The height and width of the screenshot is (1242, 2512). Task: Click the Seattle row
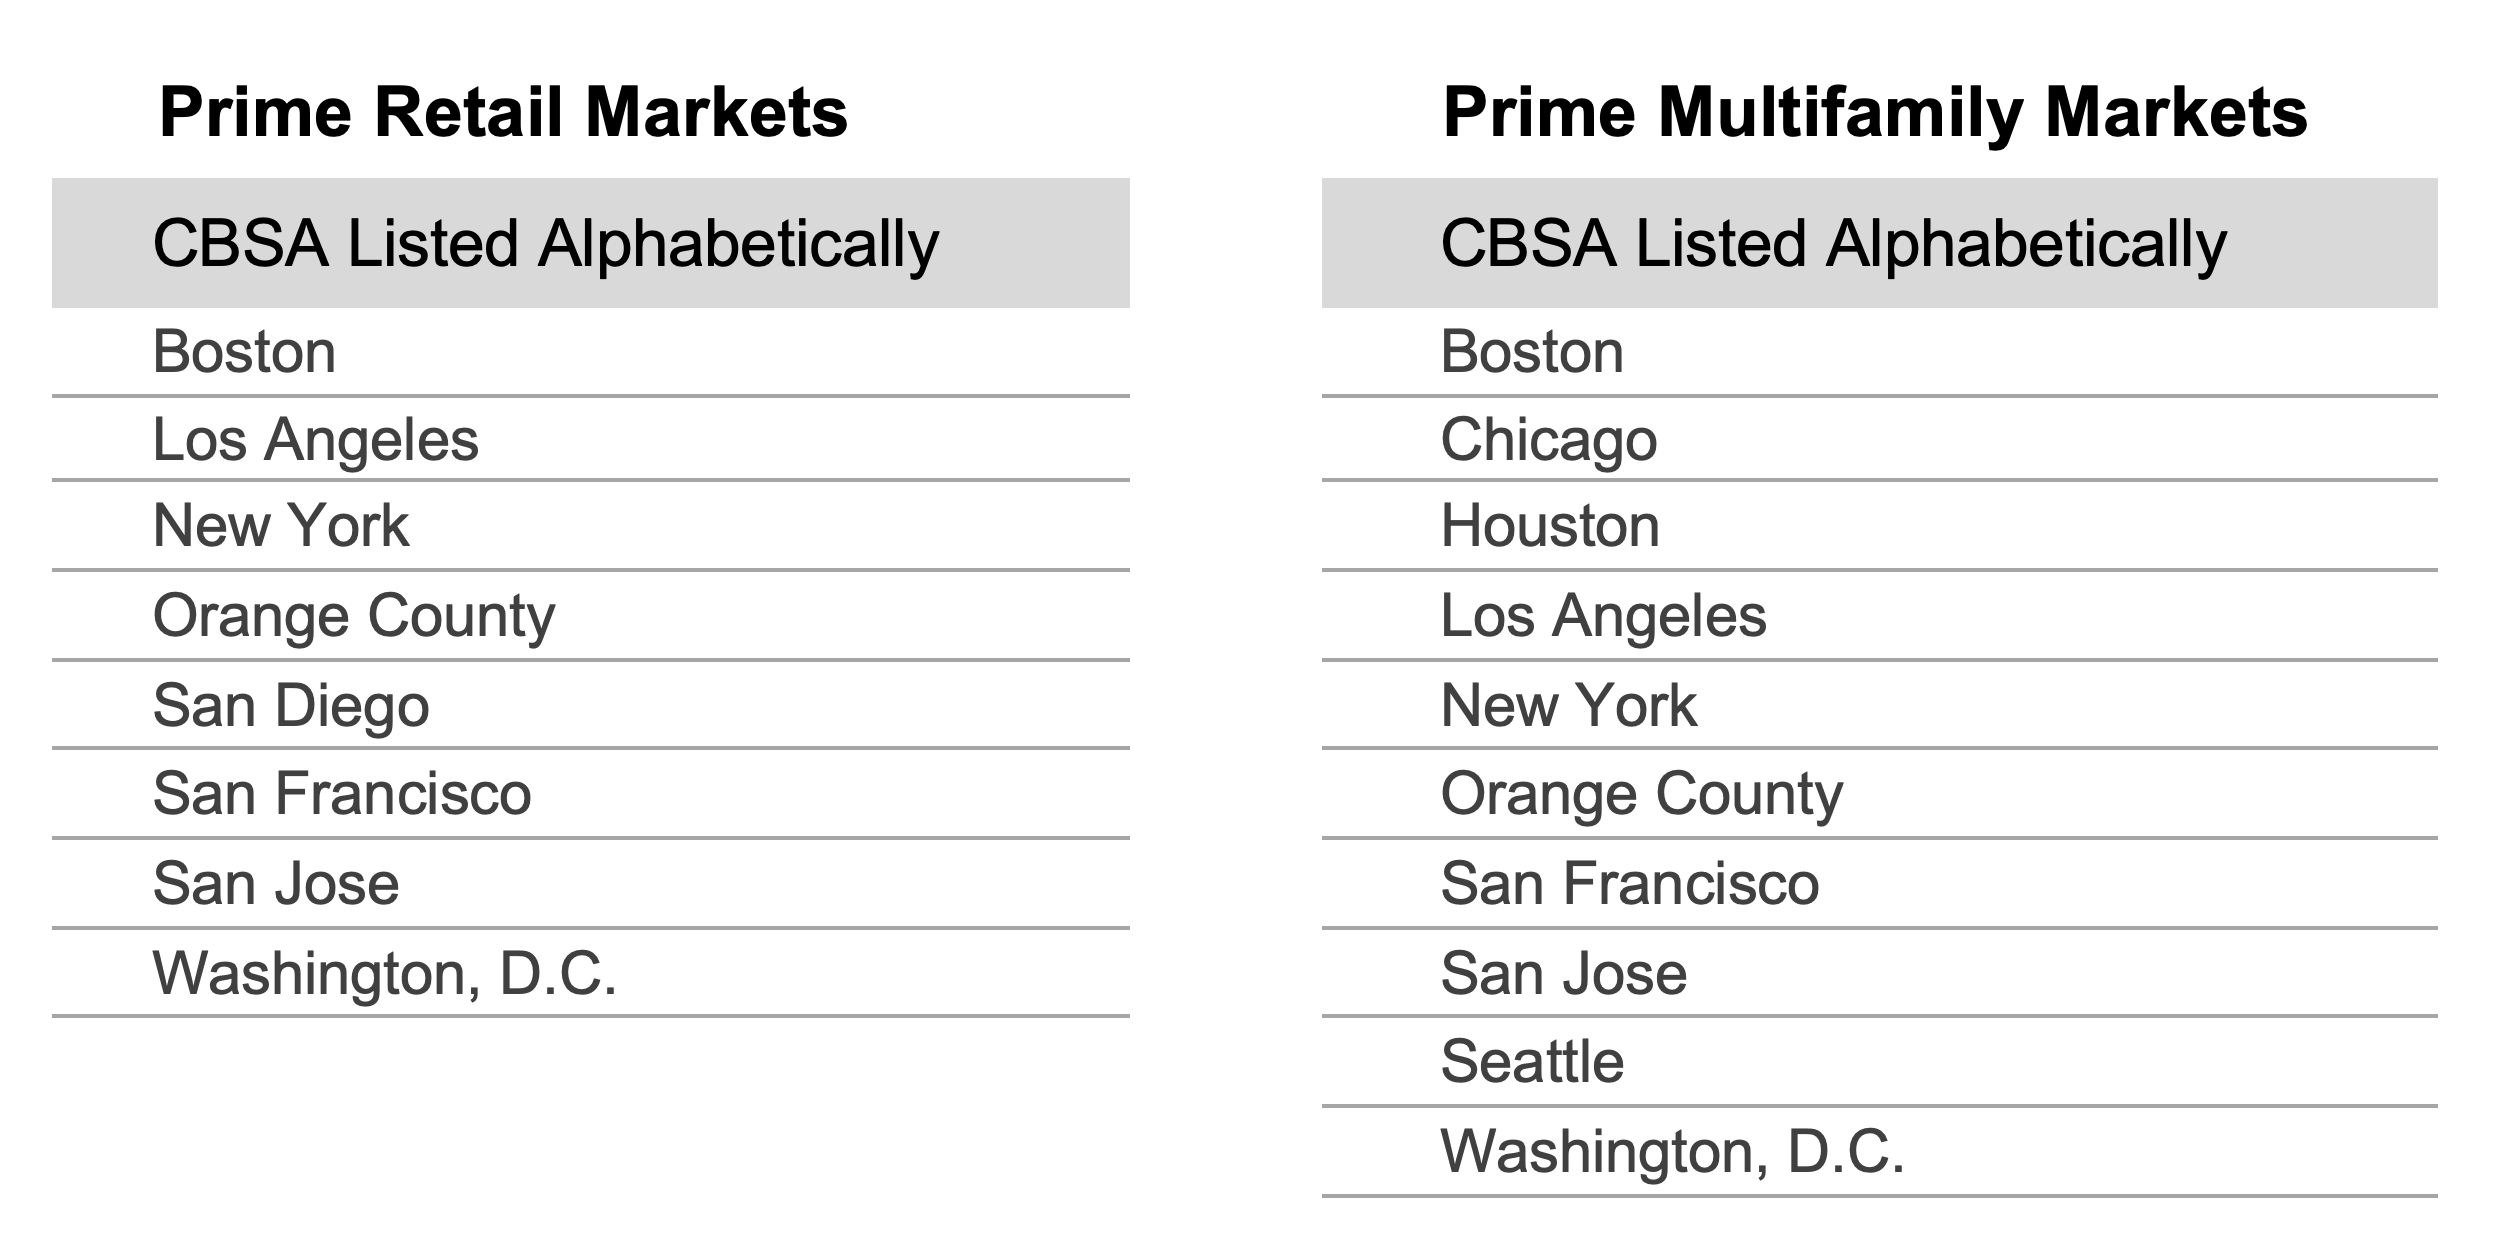pos(1880,1062)
